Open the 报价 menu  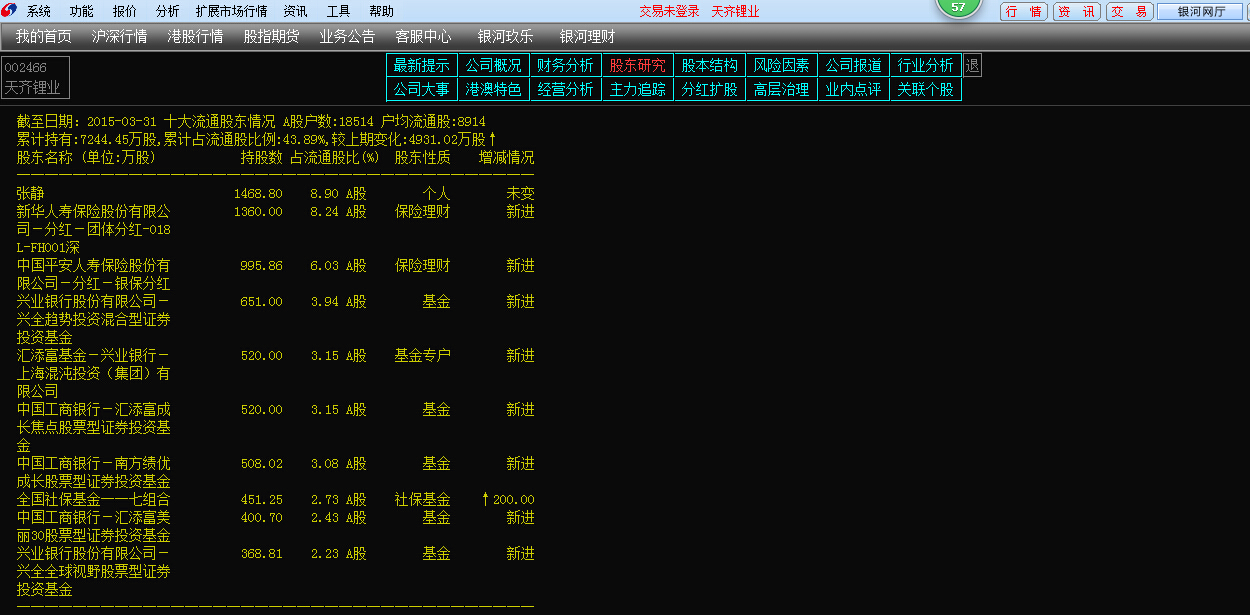[125, 12]
